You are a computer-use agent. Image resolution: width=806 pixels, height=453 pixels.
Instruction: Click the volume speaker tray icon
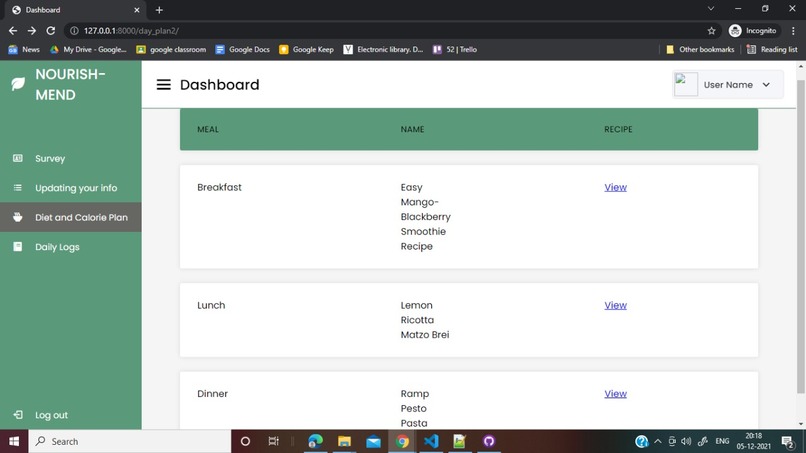point(686,441)
